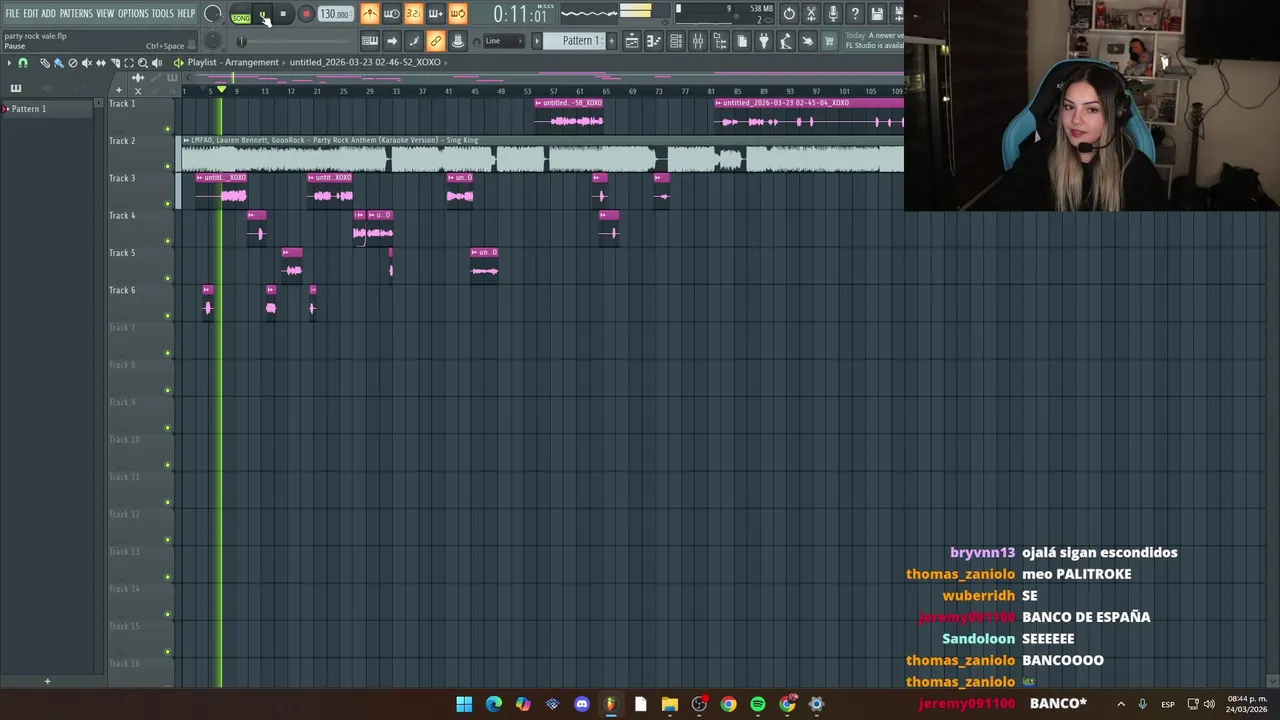Screen dimensions: 1280x720
Task: Select the playlist Mute tool
Action: coord(87,62)
